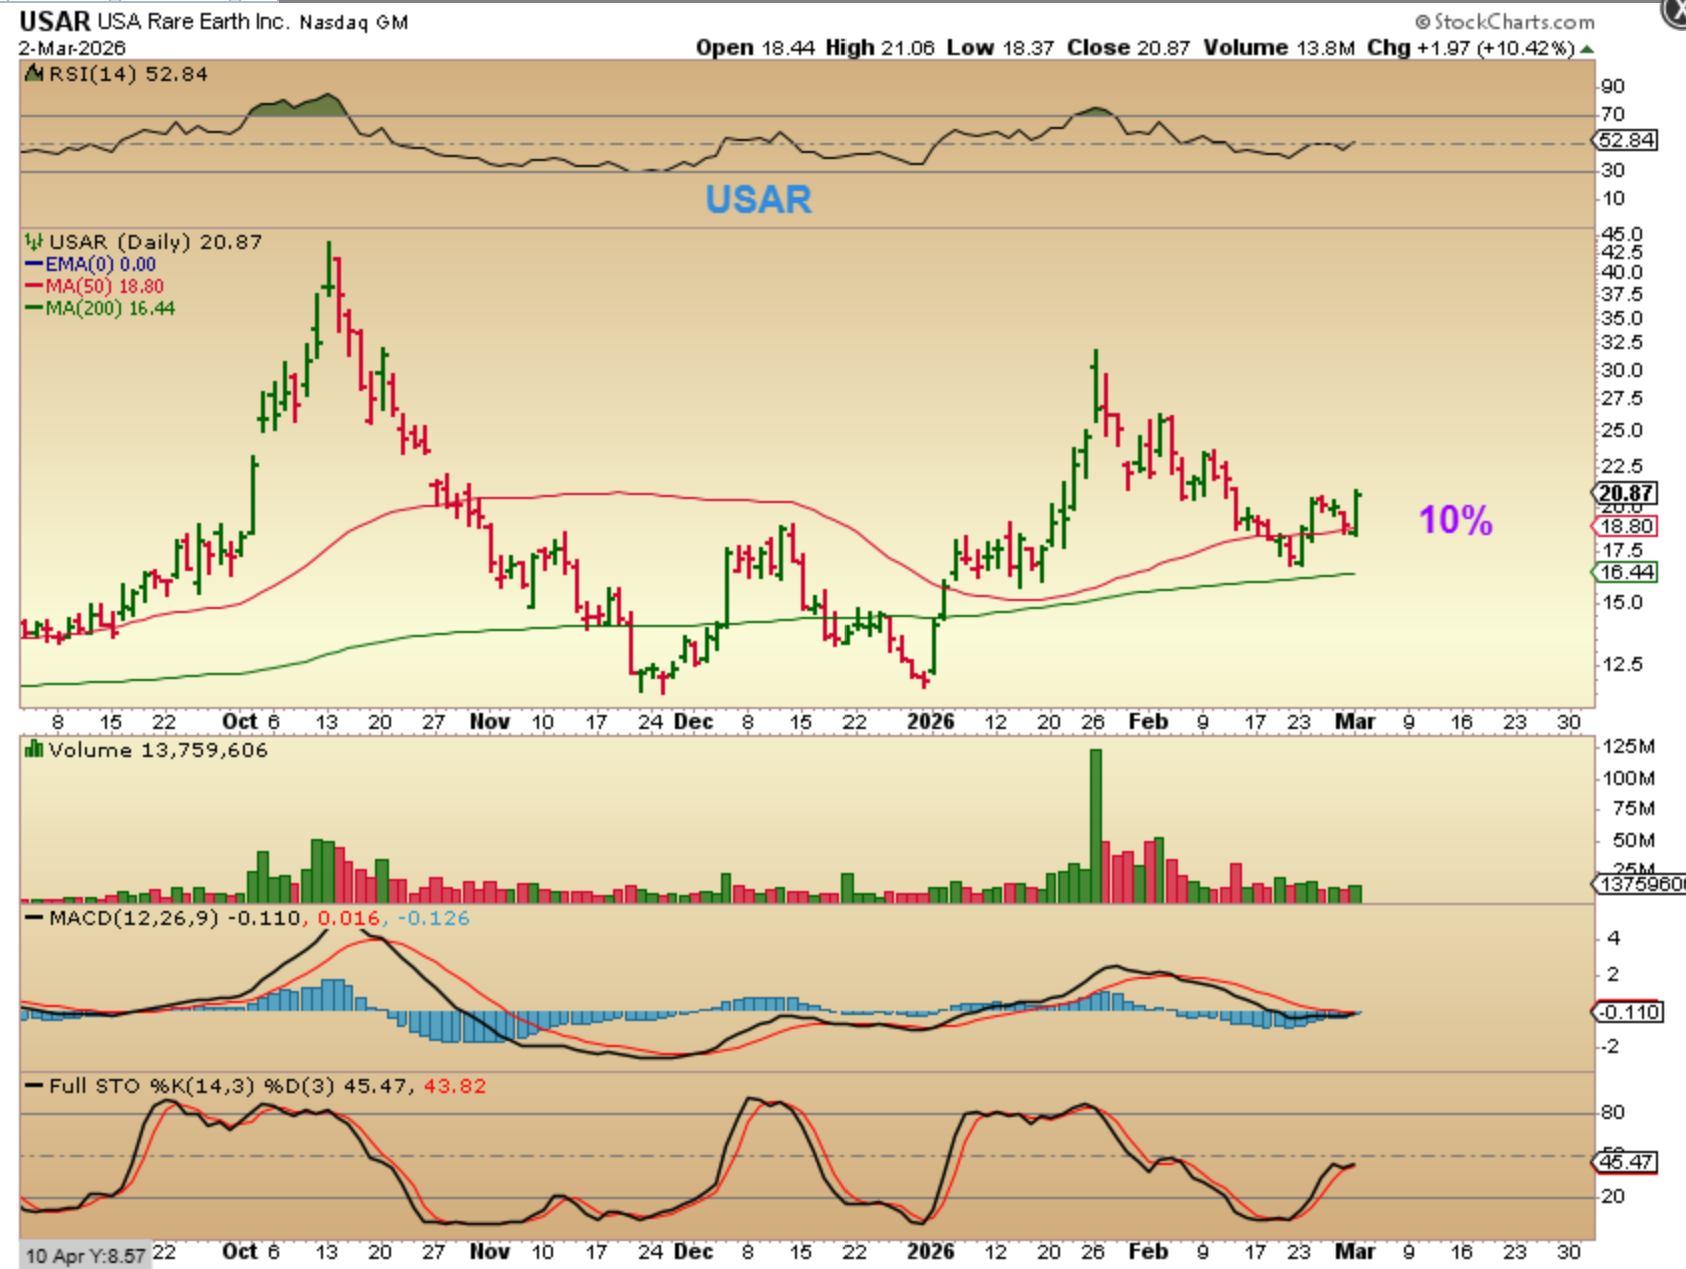This screenshot has height=1269, width=1686.
Task: Click the 52.84 RSI tag on the right axis
Action: coord(1626,141)
